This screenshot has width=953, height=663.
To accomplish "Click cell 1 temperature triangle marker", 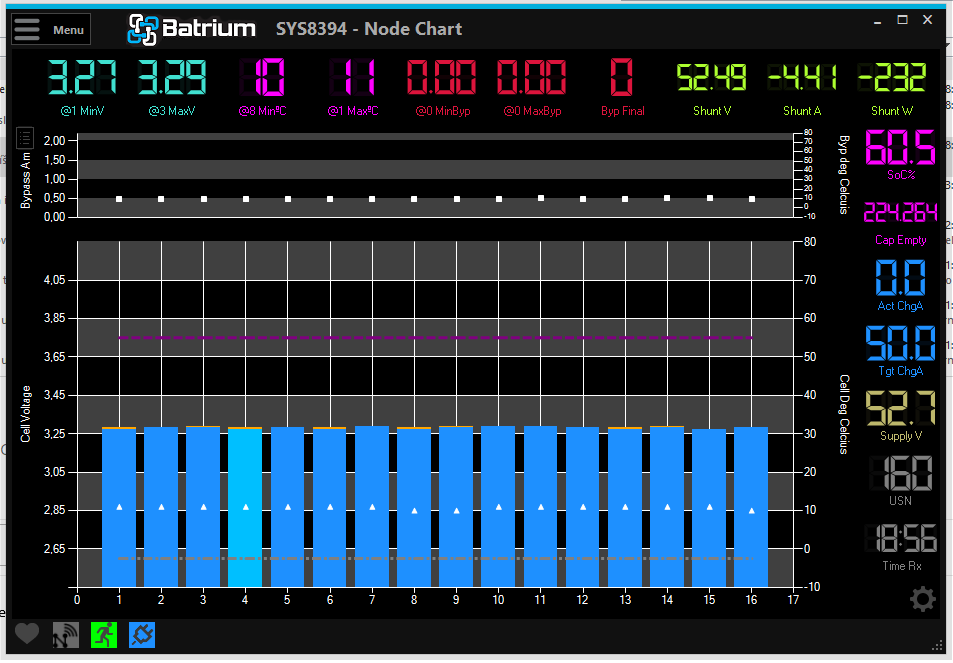I will tap(119, 507).
